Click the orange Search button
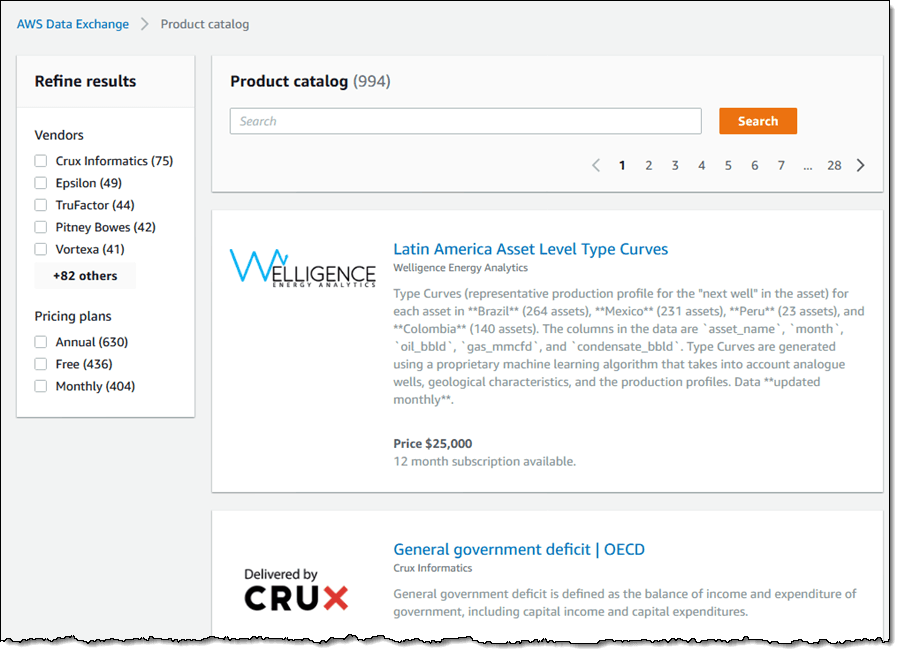900x654 pixels. pos(758,121)
